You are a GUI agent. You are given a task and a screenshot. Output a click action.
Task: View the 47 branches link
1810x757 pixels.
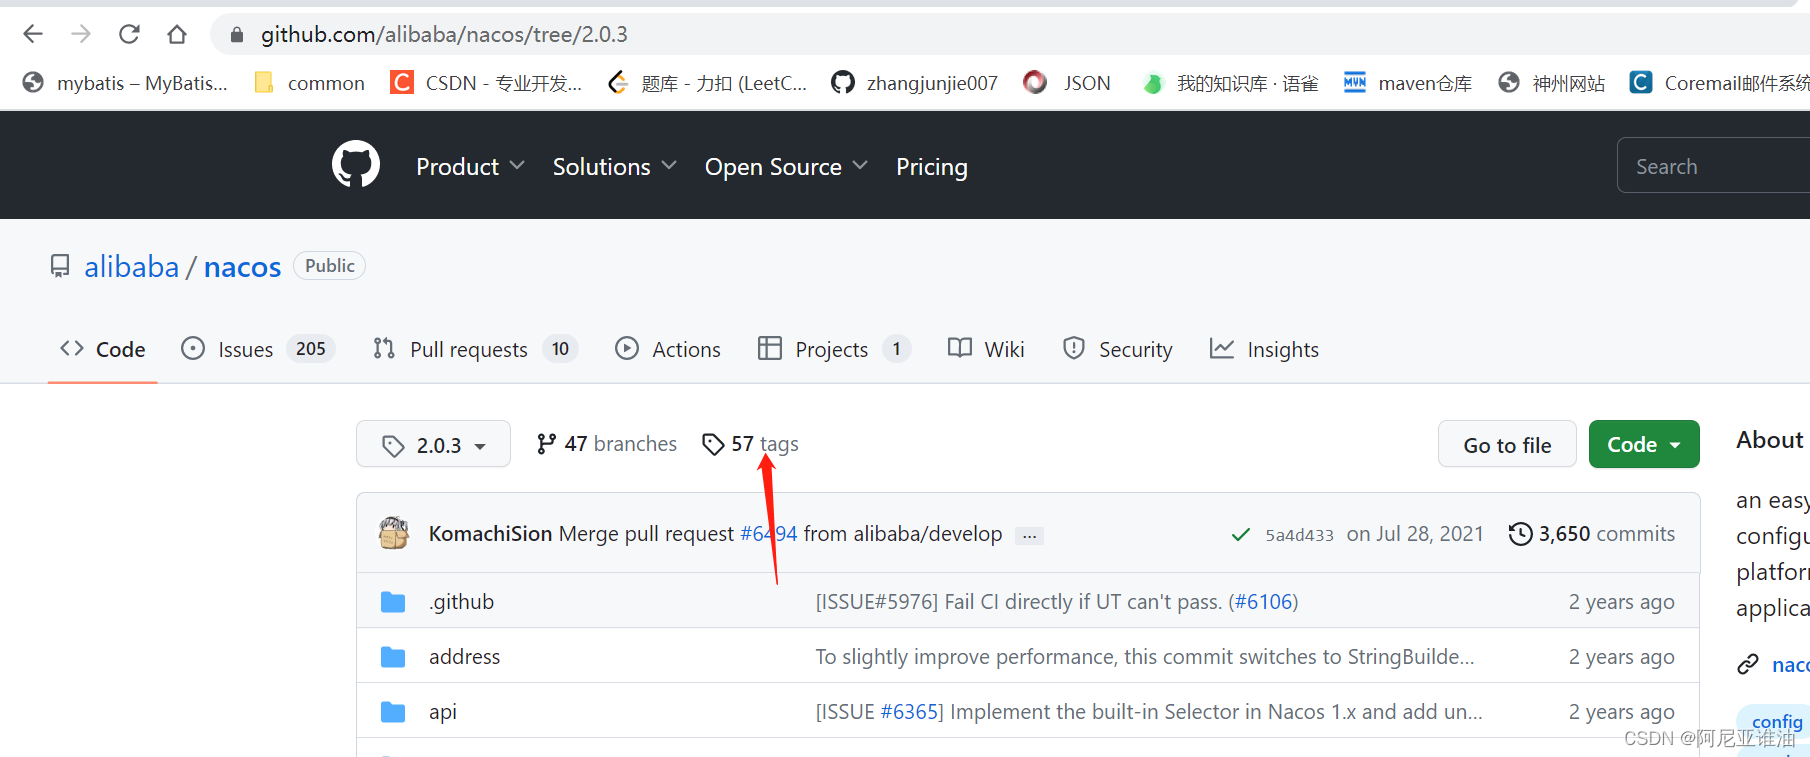(x=607, y=443)
